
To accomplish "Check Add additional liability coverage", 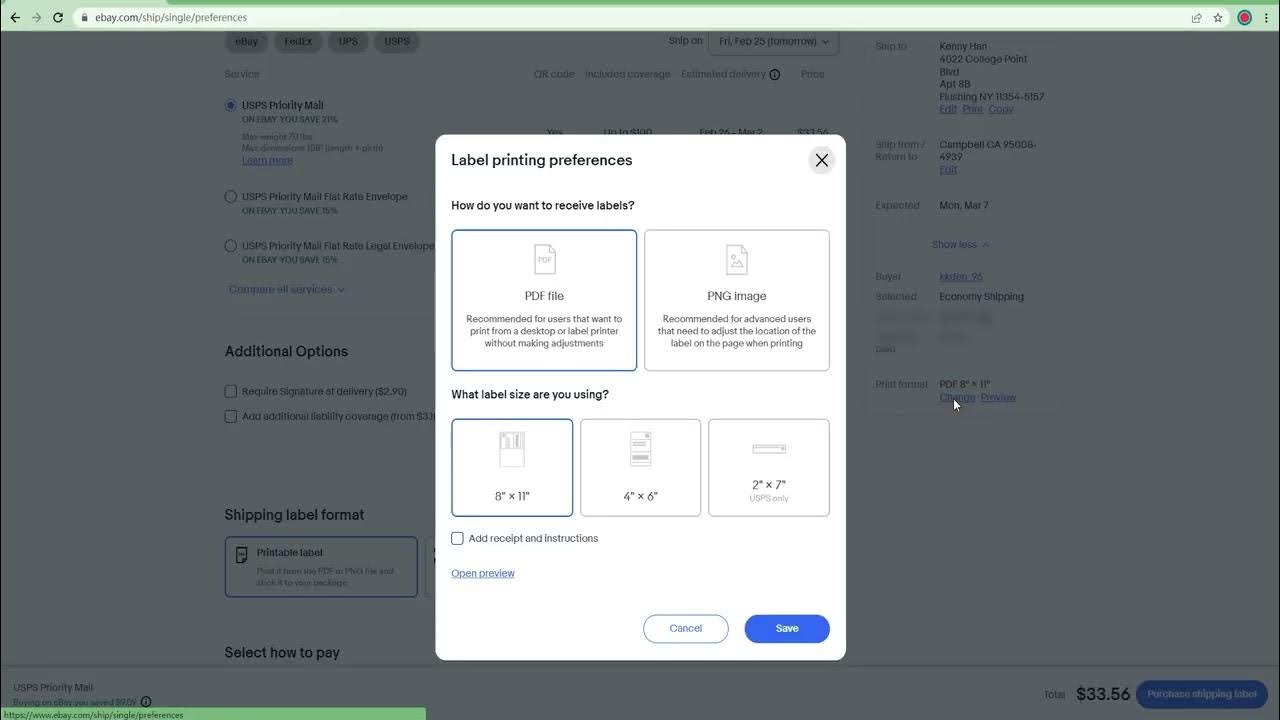I will pos(231,416).
